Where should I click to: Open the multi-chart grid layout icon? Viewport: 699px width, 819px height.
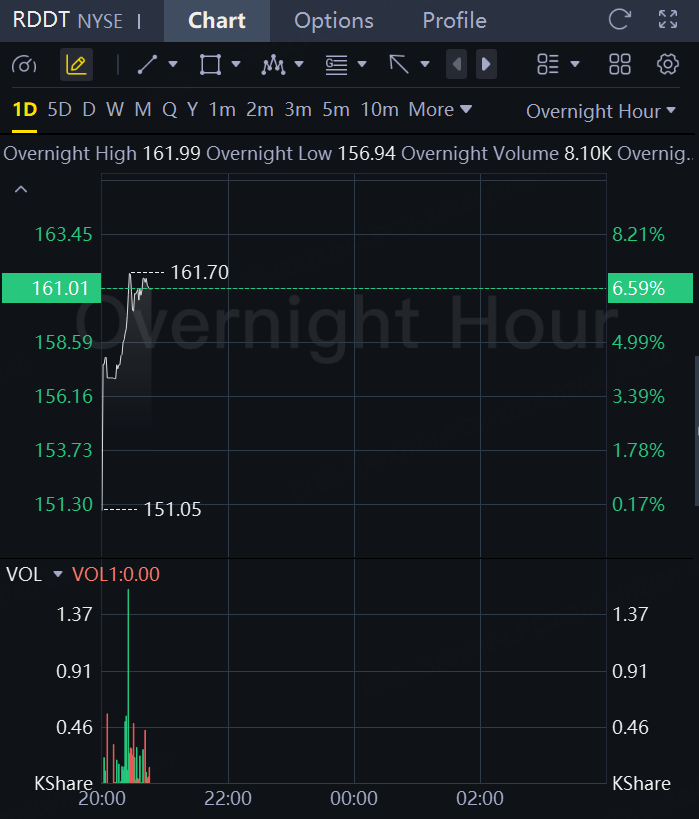click(x=620, y=65)
